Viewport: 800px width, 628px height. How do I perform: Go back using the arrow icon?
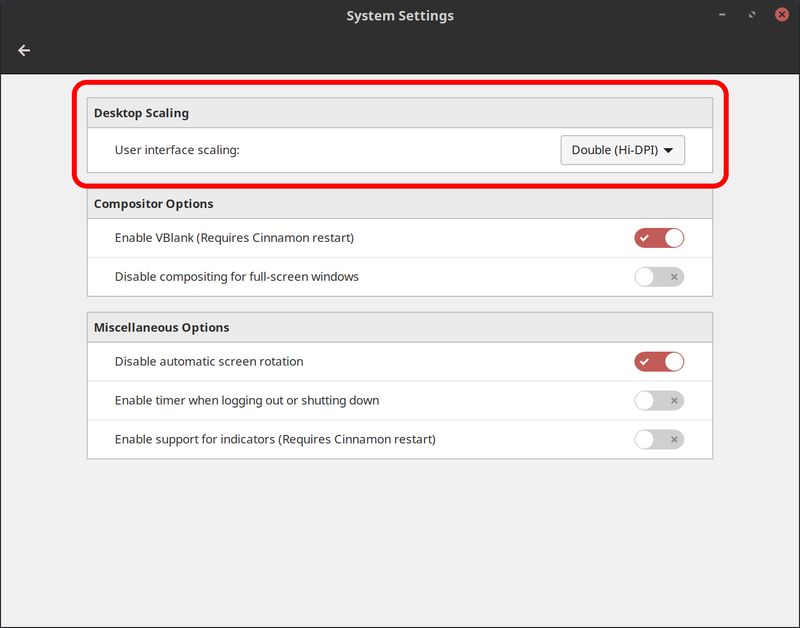coord(24,50)
